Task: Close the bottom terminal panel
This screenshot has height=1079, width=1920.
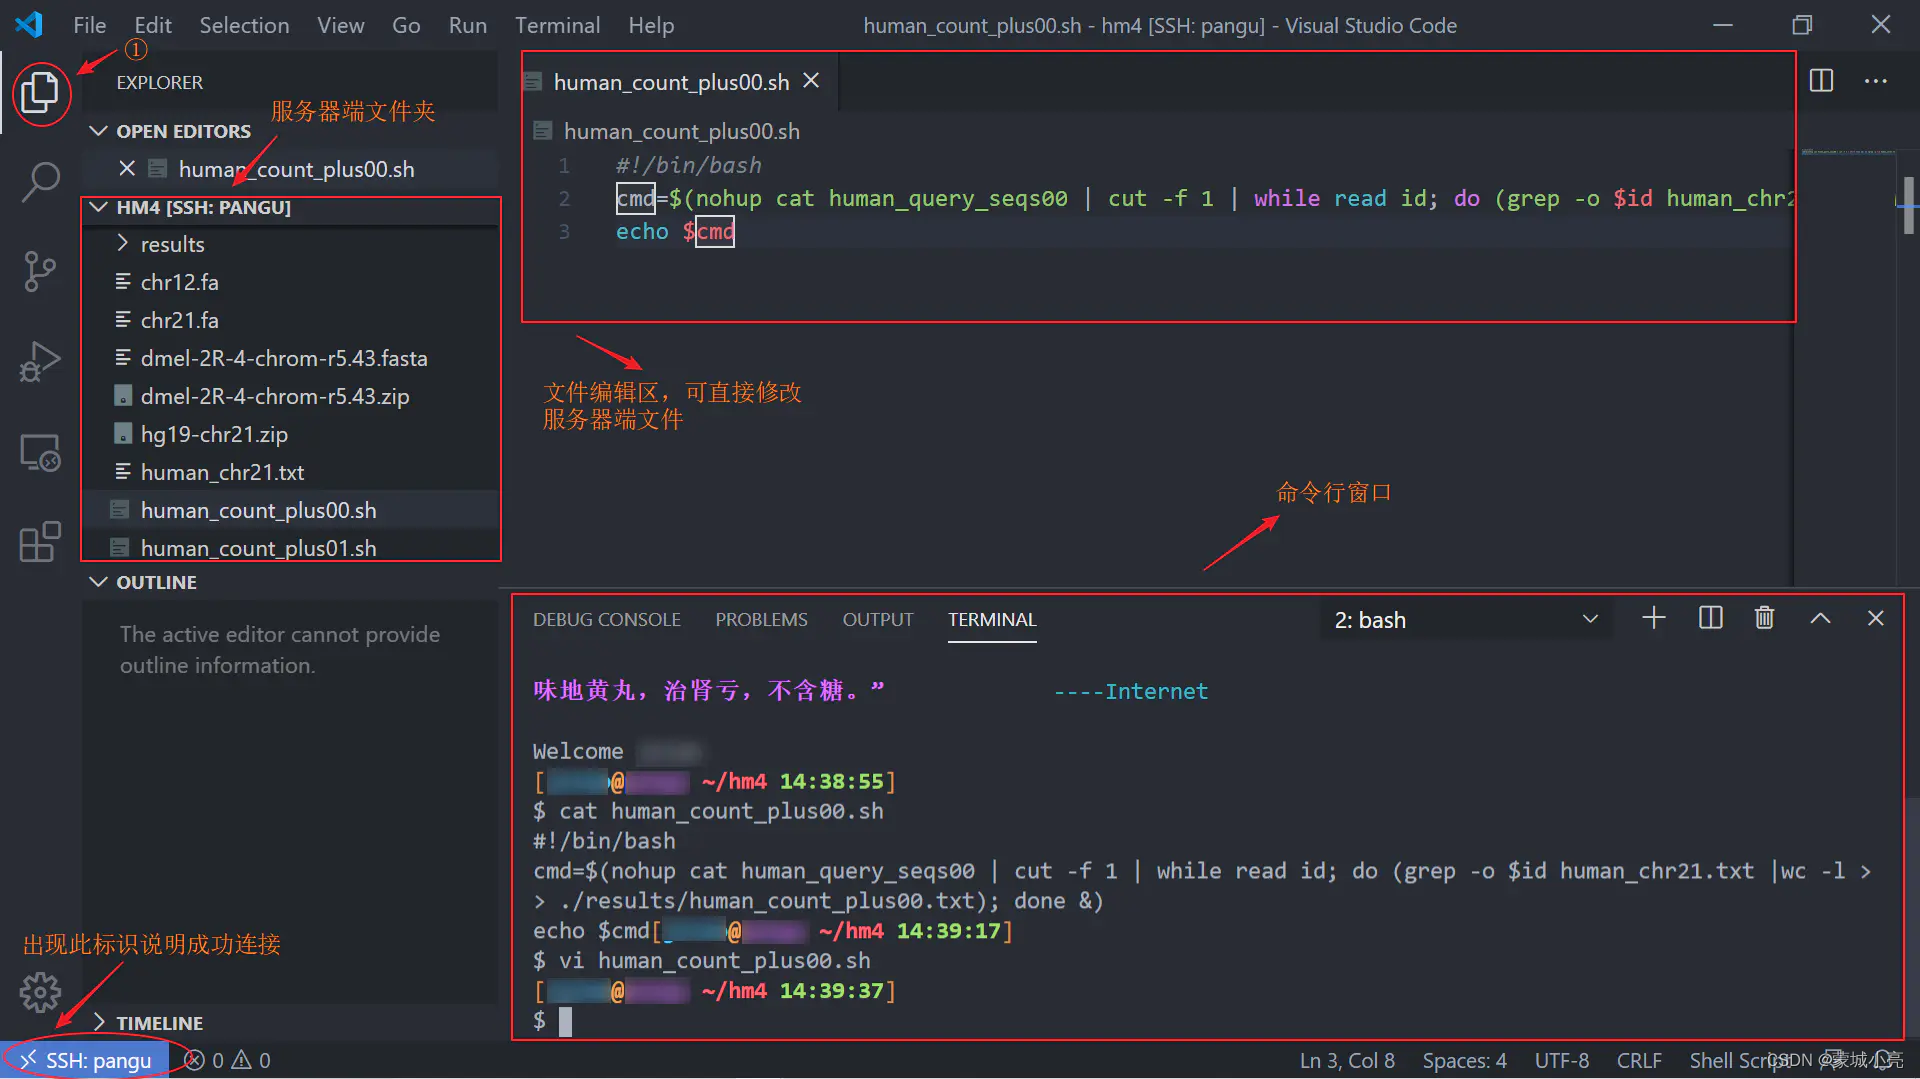Action: (1876, 618)
